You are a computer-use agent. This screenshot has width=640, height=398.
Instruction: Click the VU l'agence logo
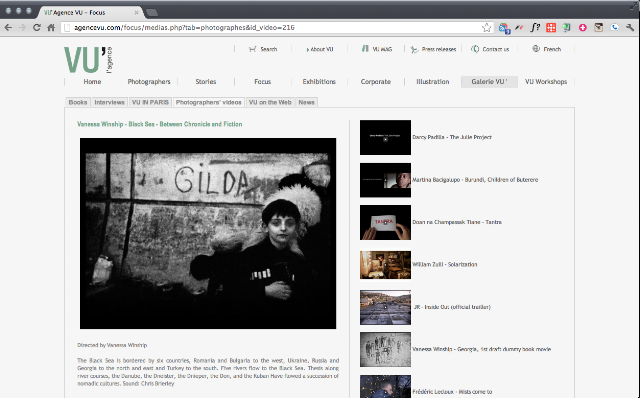[88, 60]
